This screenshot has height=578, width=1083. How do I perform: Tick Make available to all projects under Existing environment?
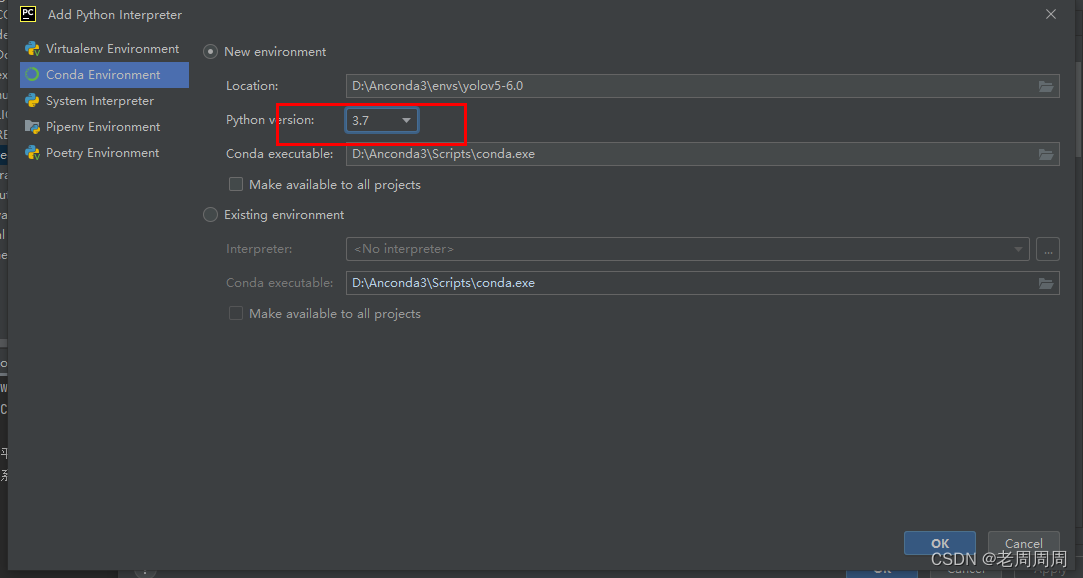236,314
